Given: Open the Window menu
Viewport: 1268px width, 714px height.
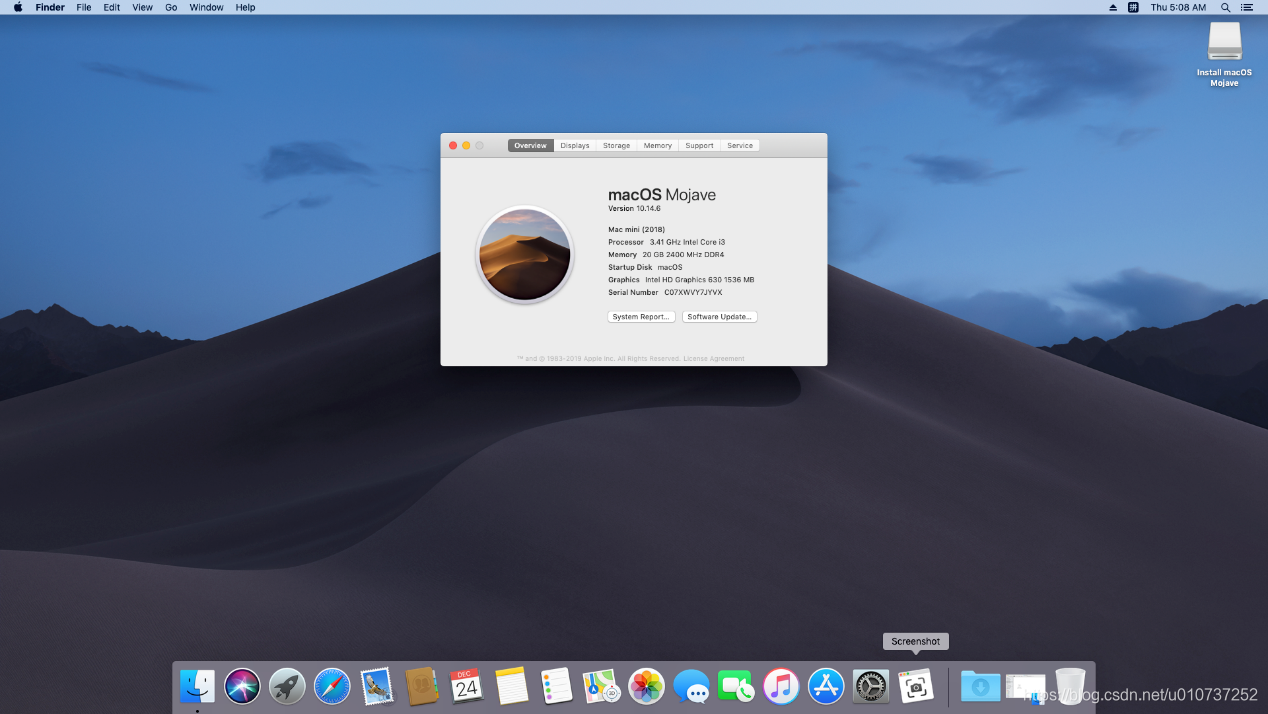Looking at the screenshot, I should [207, 7].
